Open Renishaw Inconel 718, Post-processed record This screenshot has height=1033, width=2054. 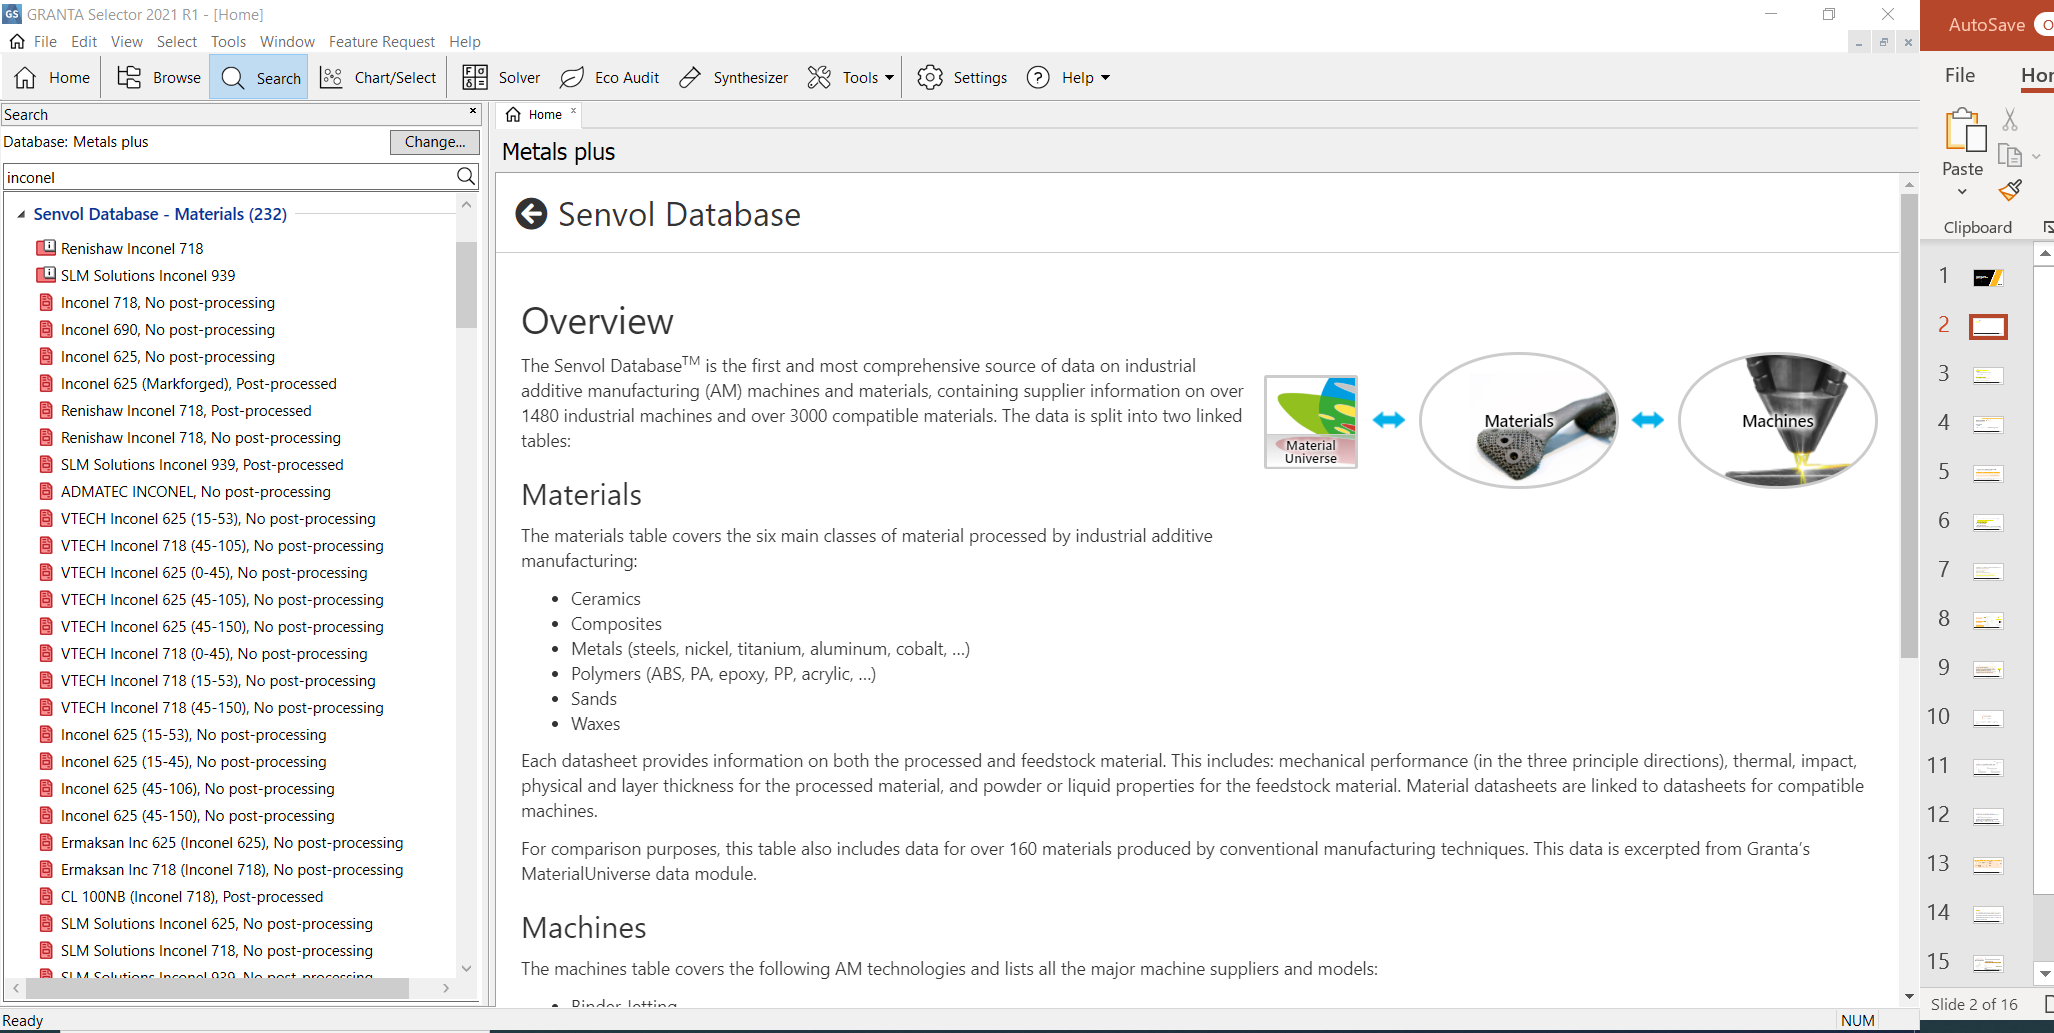(x=186, y=410)
